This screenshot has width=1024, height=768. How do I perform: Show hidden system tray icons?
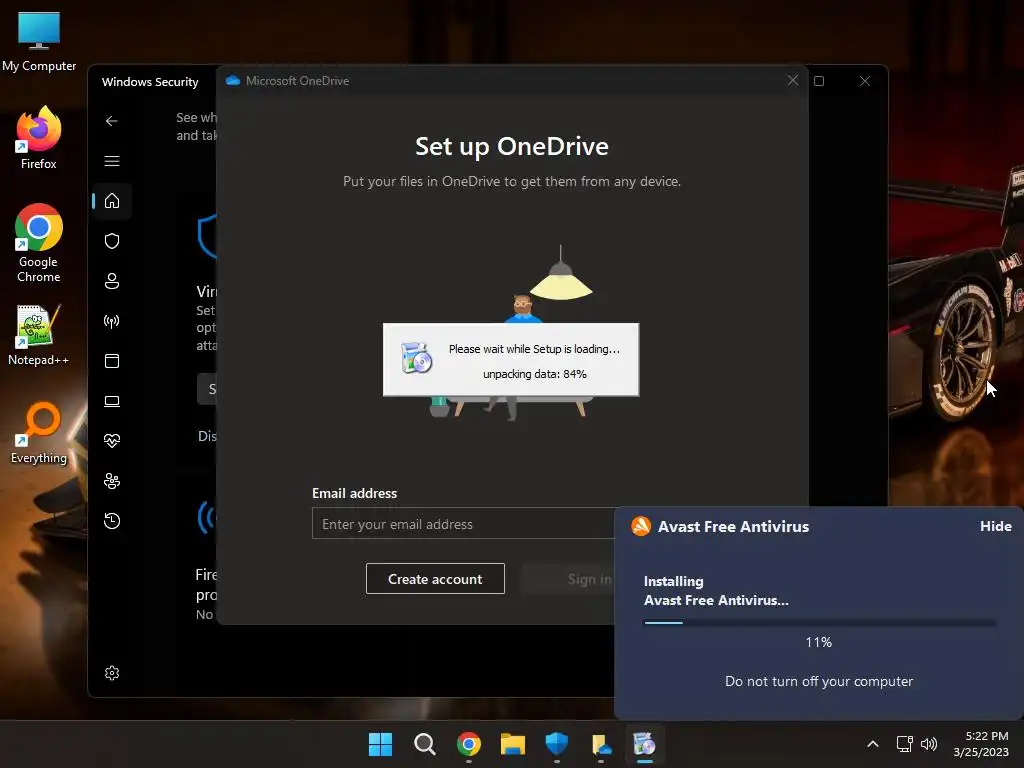(872, 744)
